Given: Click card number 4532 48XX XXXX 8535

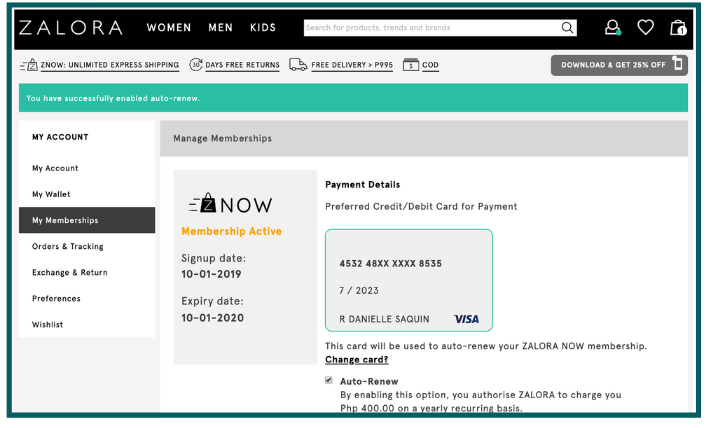Looking at the screenshot, I should point(390,264).
